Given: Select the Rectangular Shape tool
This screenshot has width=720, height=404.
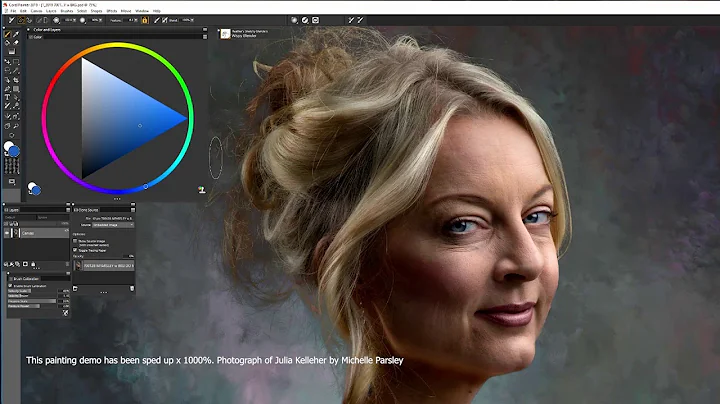Looking at the screenshot, I should pos(16,89).
